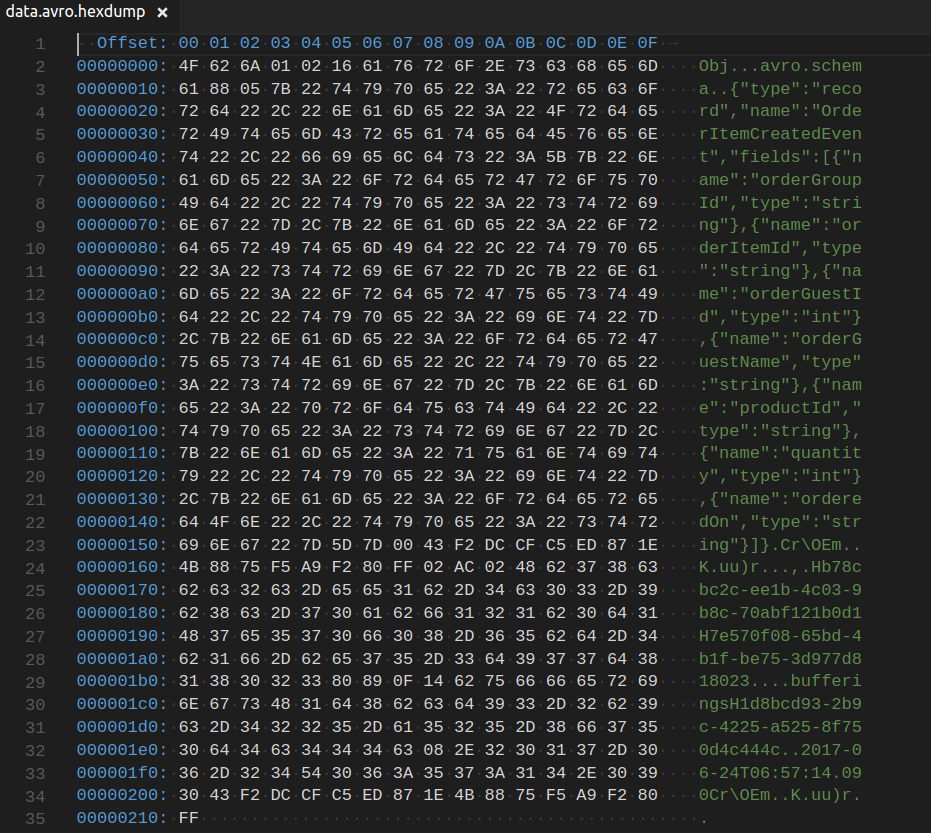Click decoded text ame":"orderGroup
This screenshot has height=833, width=931.
[780, 180]
